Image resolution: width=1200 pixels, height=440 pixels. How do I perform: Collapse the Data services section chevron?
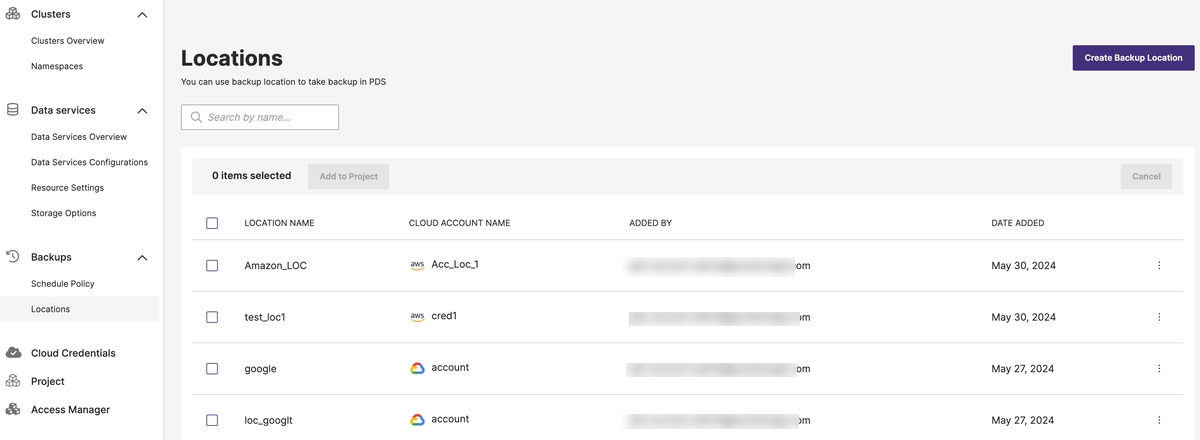coord(142,110)
